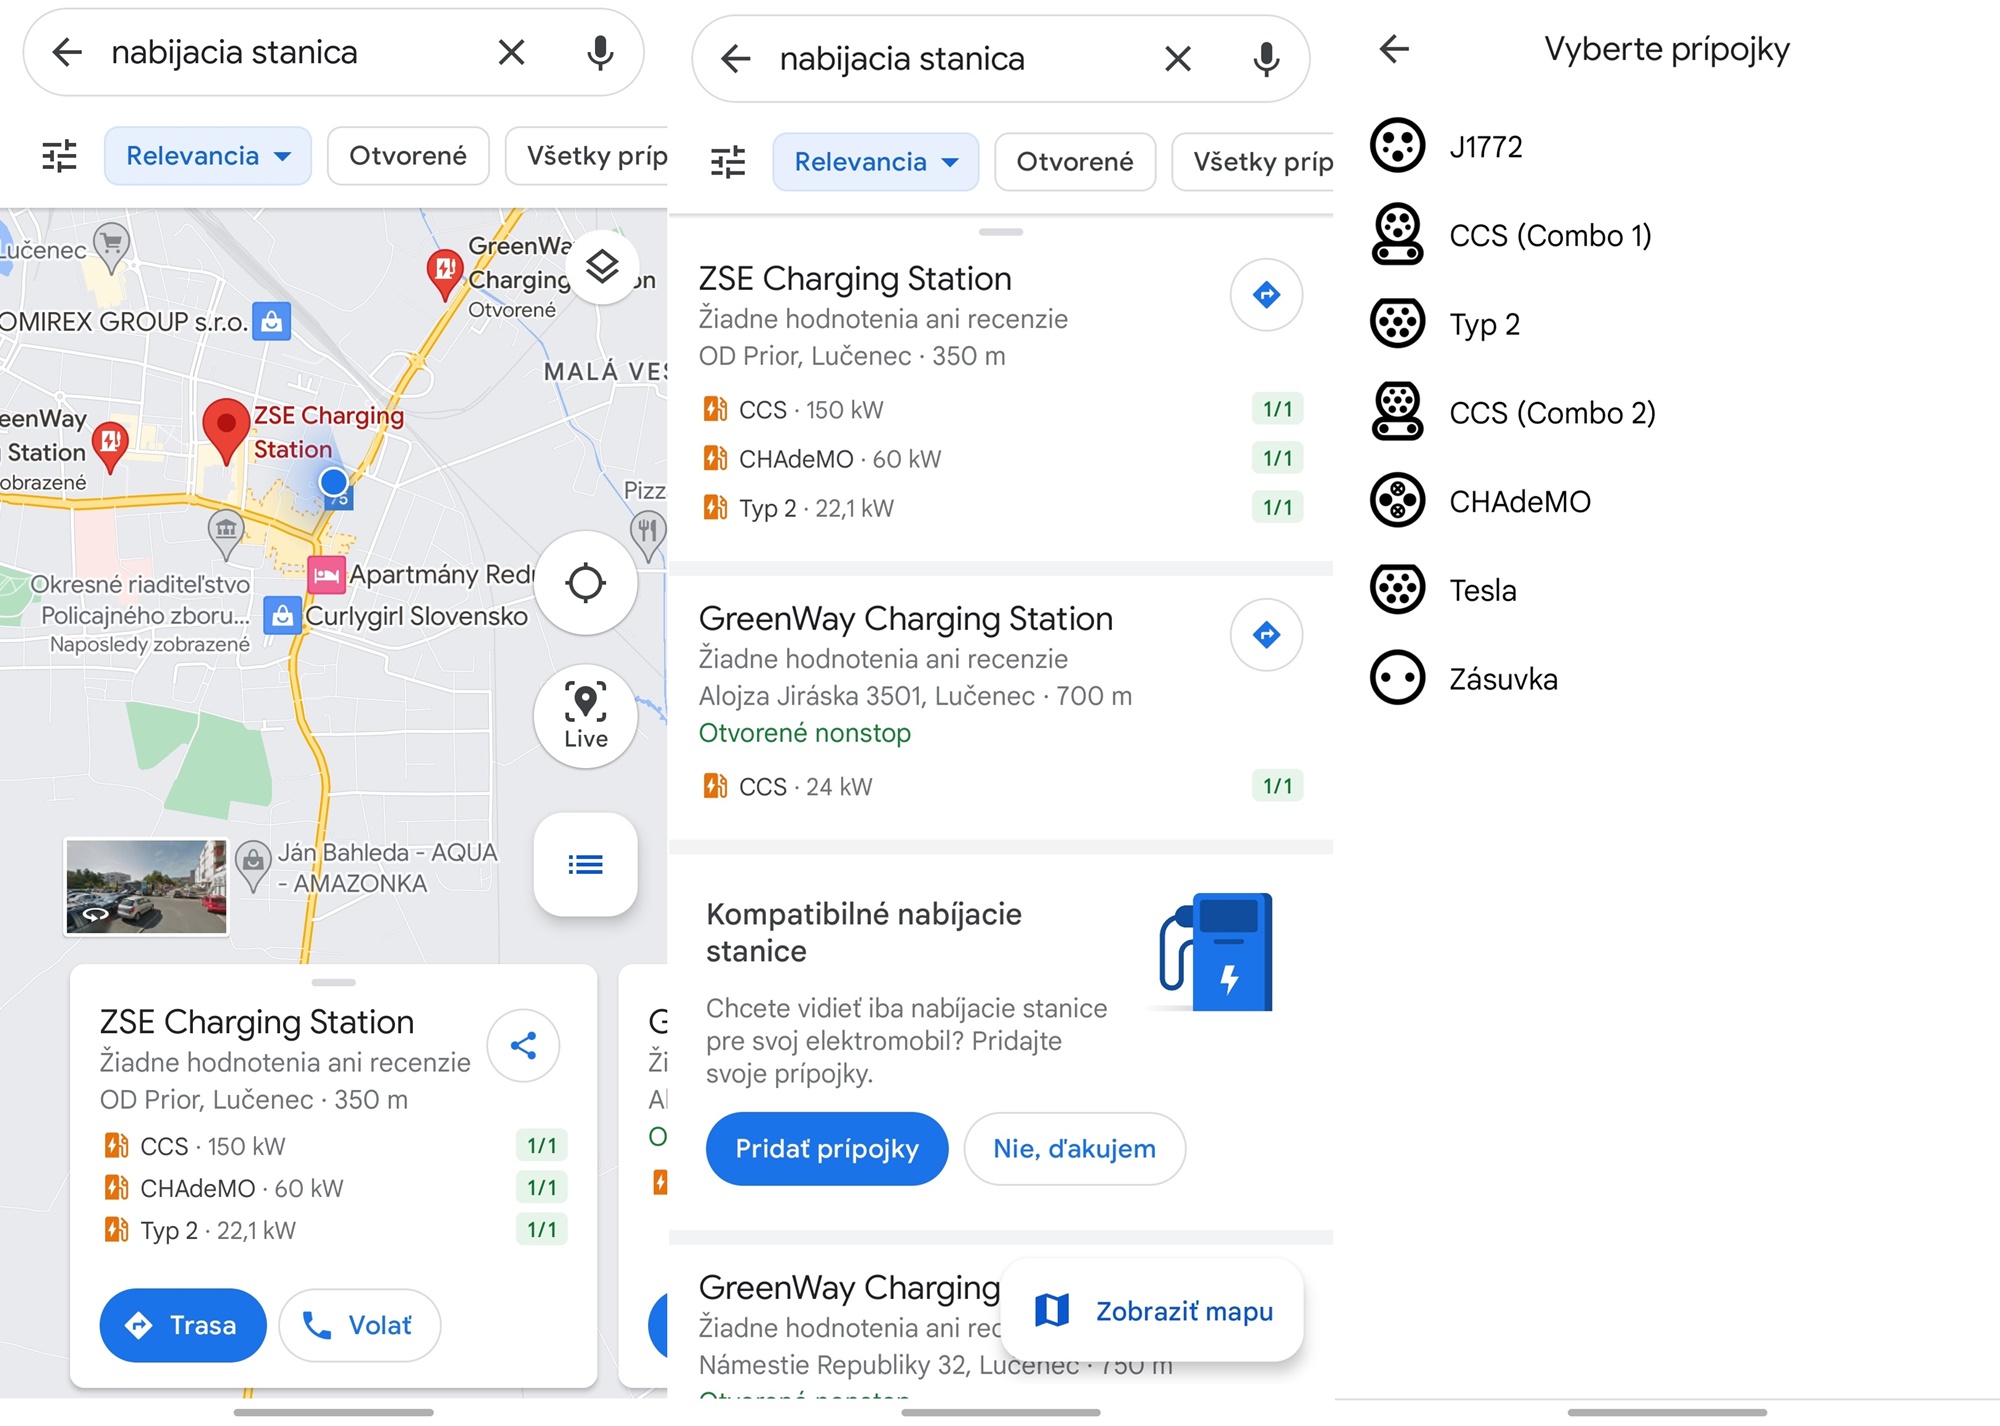
Task: Tap search field text in left screen
Action: [234, 52]
